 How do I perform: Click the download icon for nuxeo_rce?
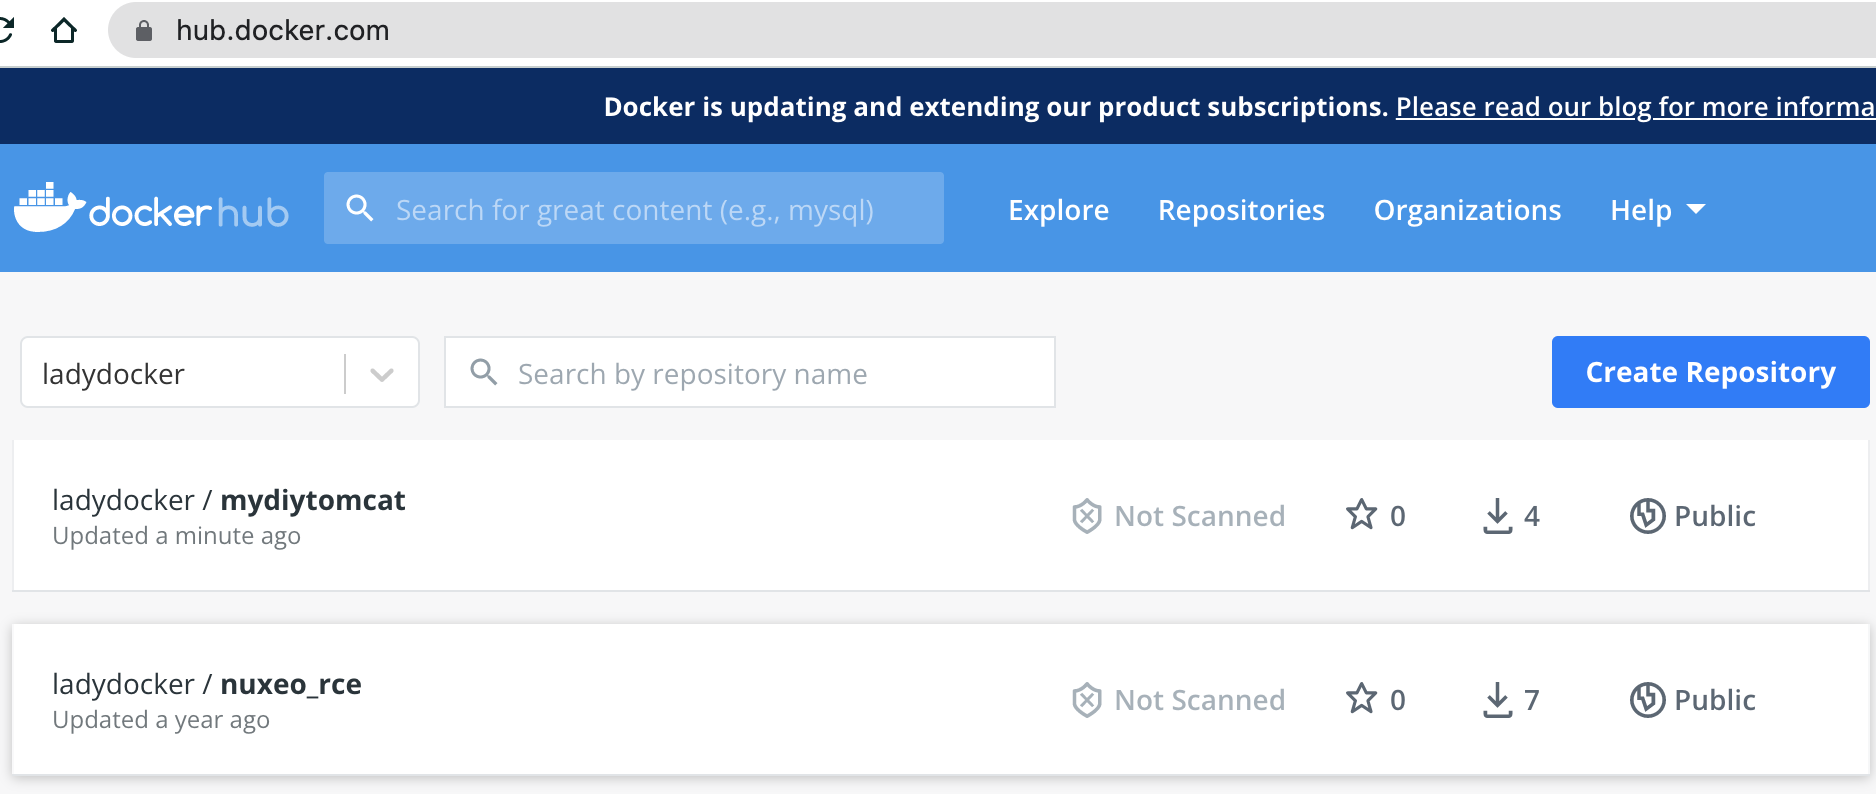pos(1497,700)
